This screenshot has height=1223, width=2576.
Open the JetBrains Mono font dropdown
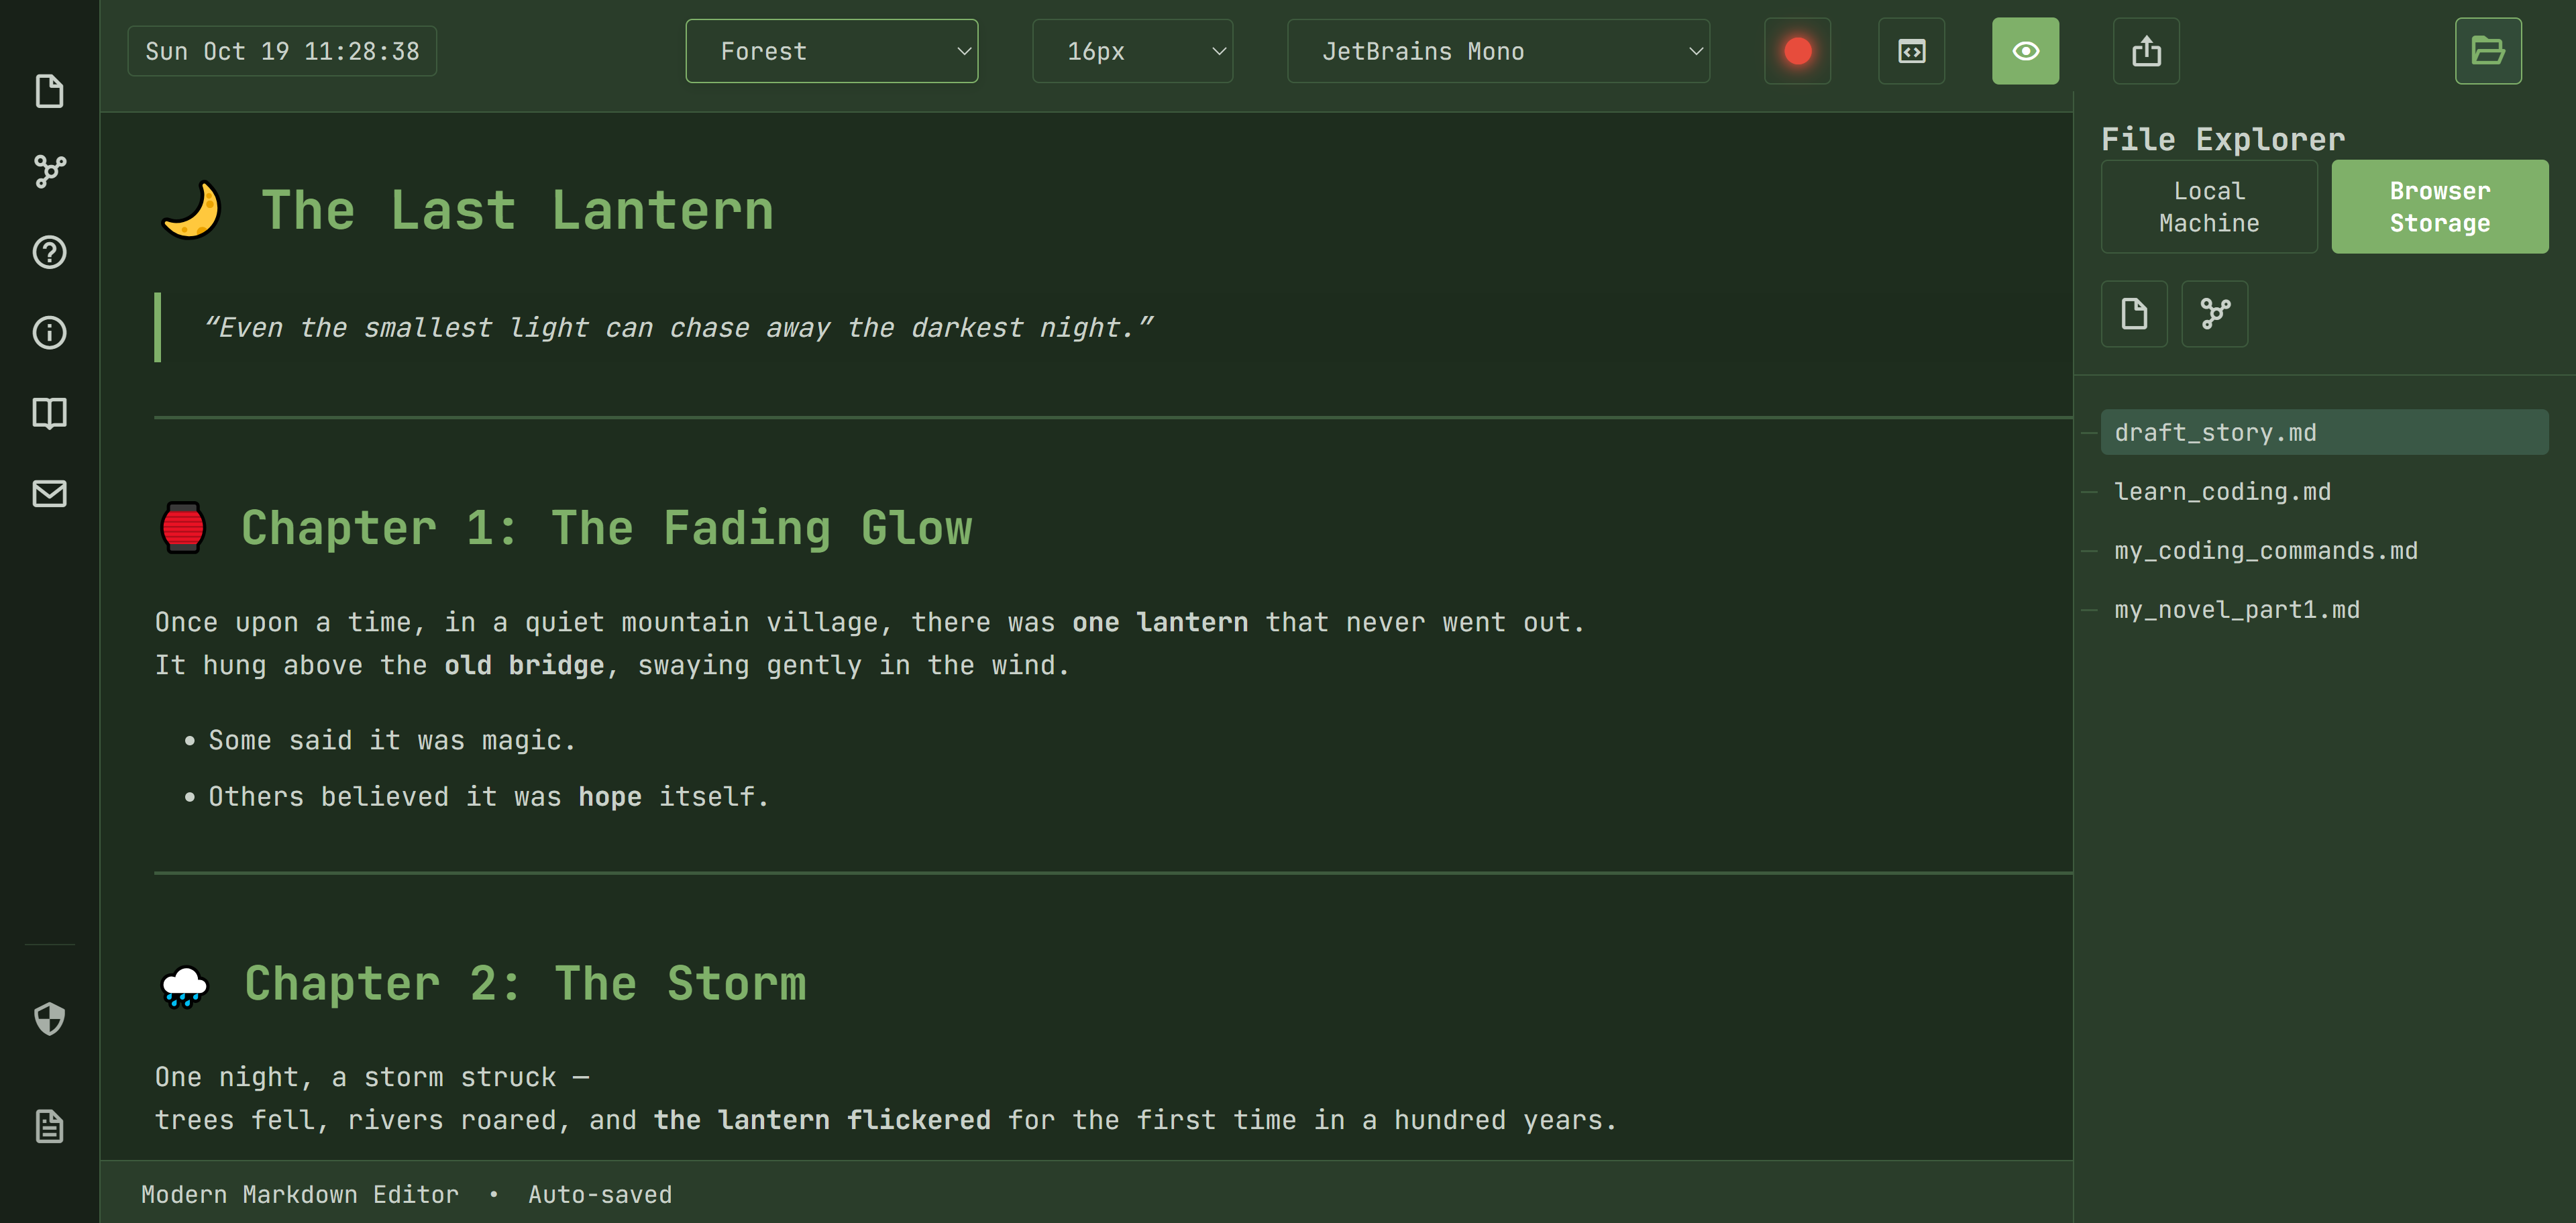tap(1497, 51)
